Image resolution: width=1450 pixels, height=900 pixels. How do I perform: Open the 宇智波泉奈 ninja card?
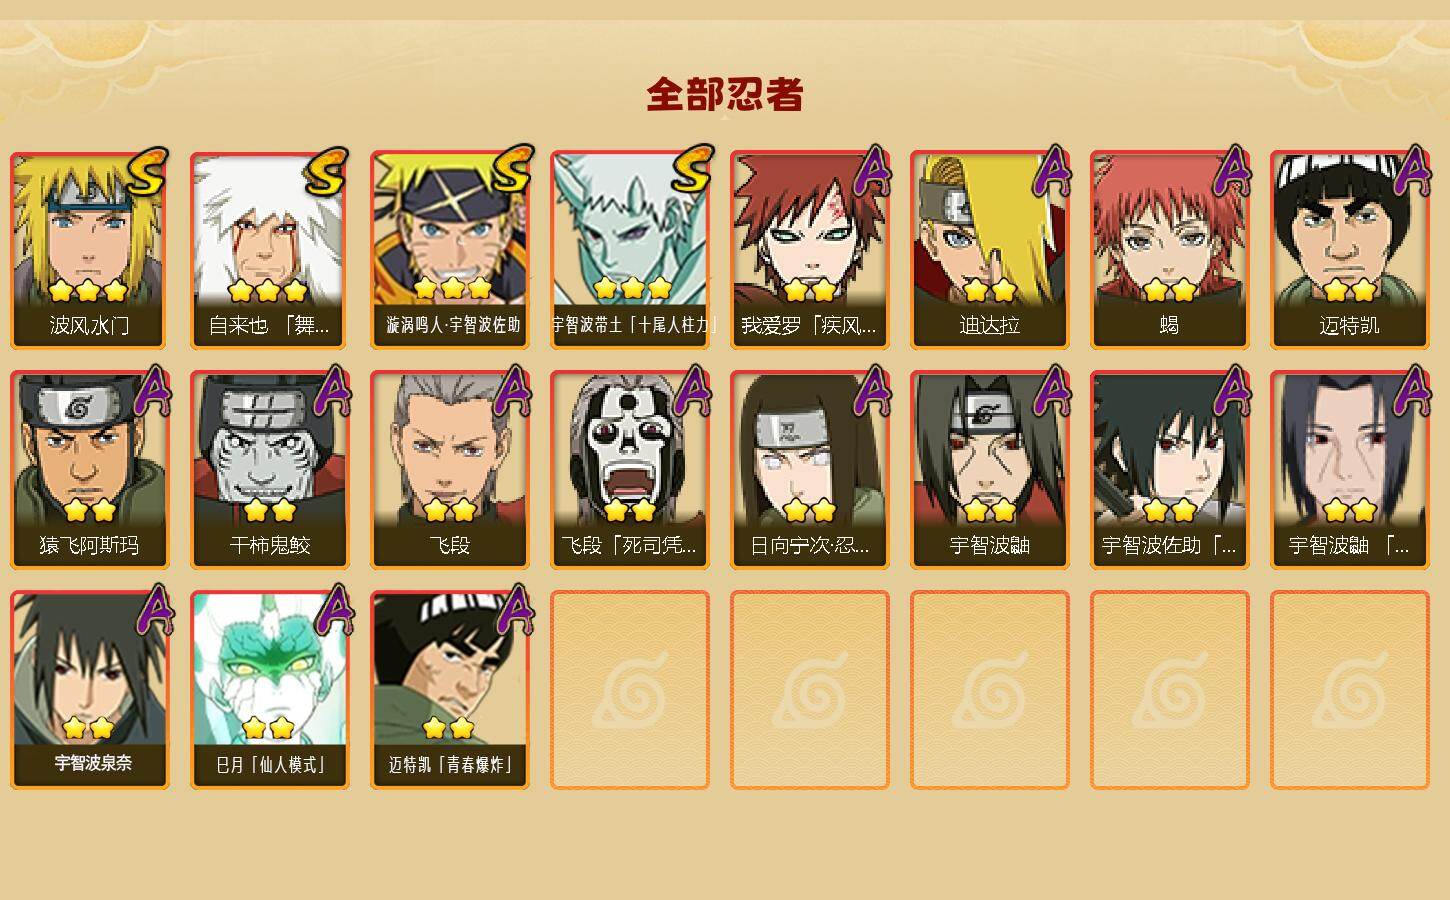click(90, 690)
